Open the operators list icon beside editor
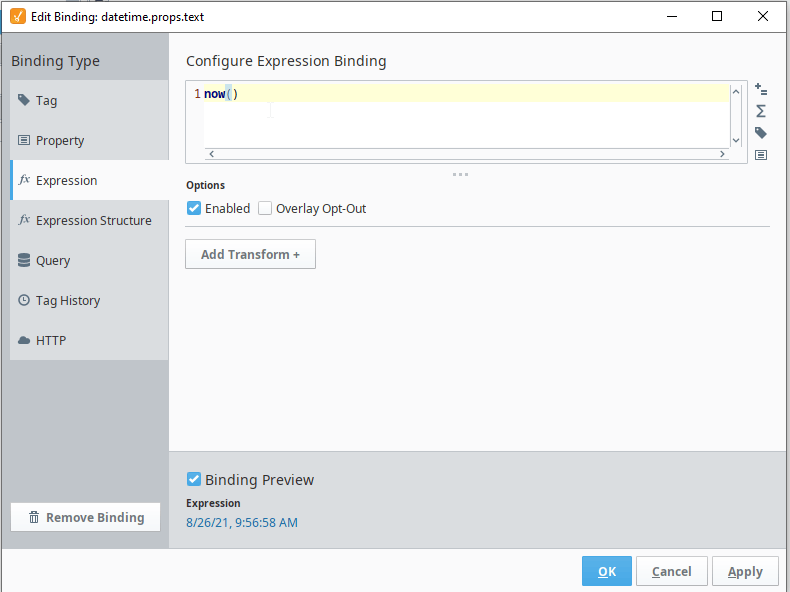Viewport: 790px width, 592px height. 761,90
